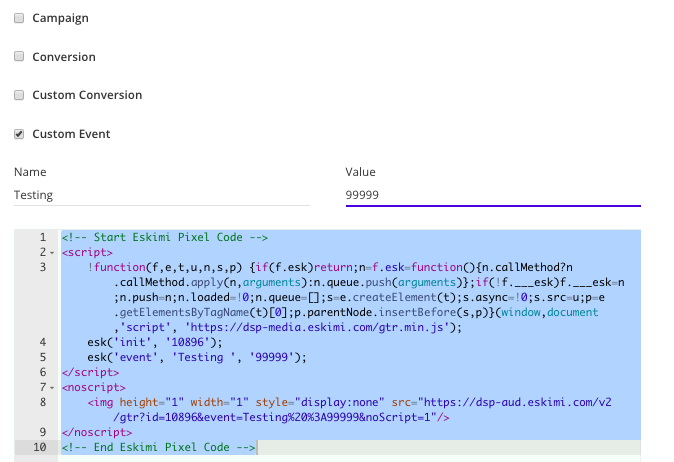Click the img tag dsp-aud.eskimi.com URL
Screen dimensions: 674x462
(x=515, y=402)
